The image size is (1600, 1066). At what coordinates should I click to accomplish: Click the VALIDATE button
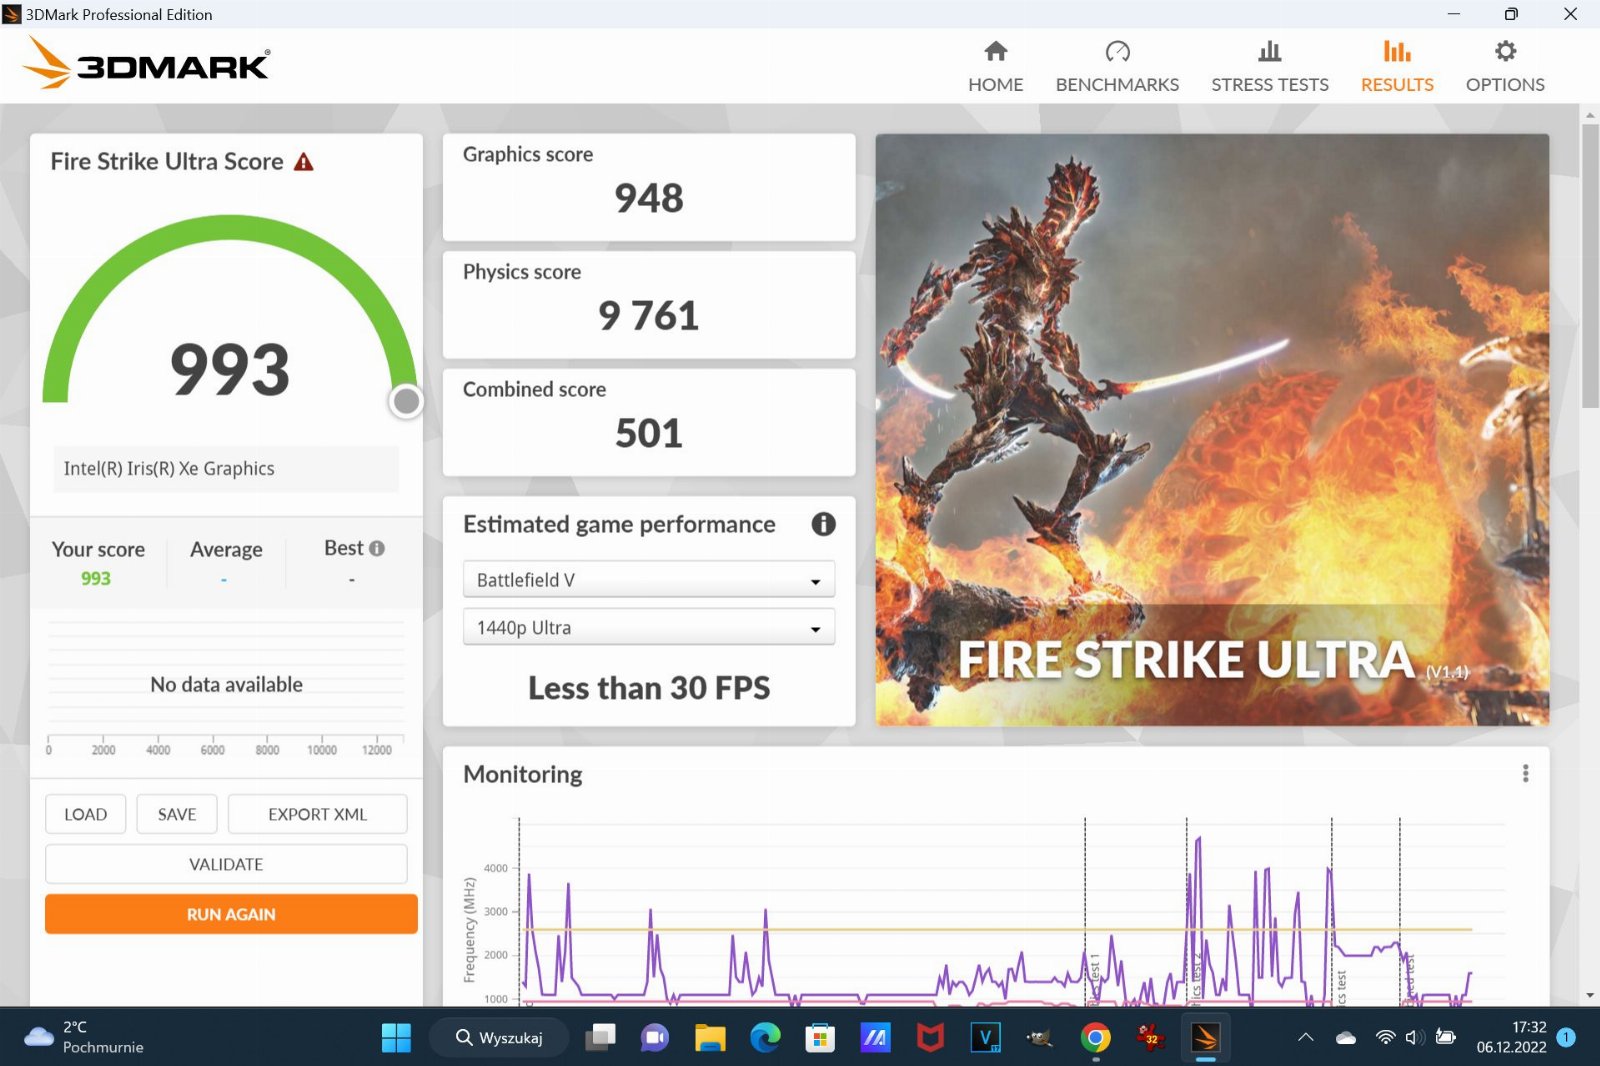226,864
